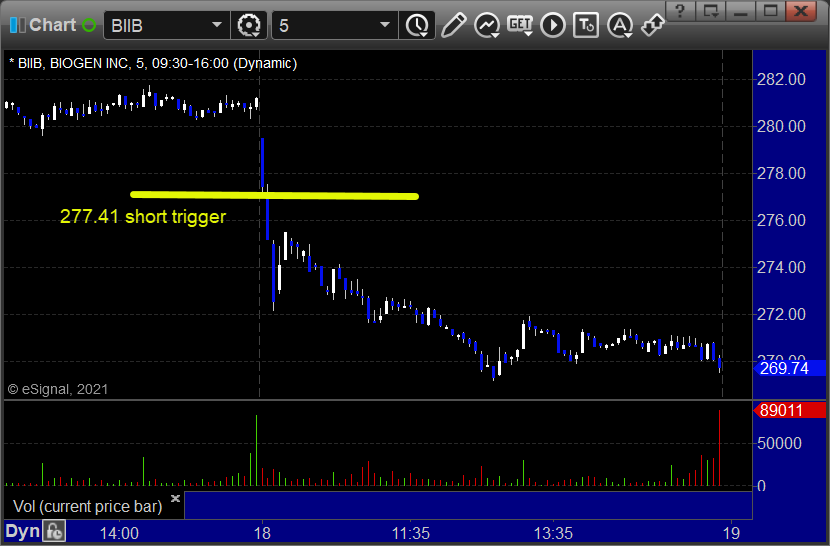This screenshot has height=546, width=830.
Task: Click the help question mark button
Action: 680,11
